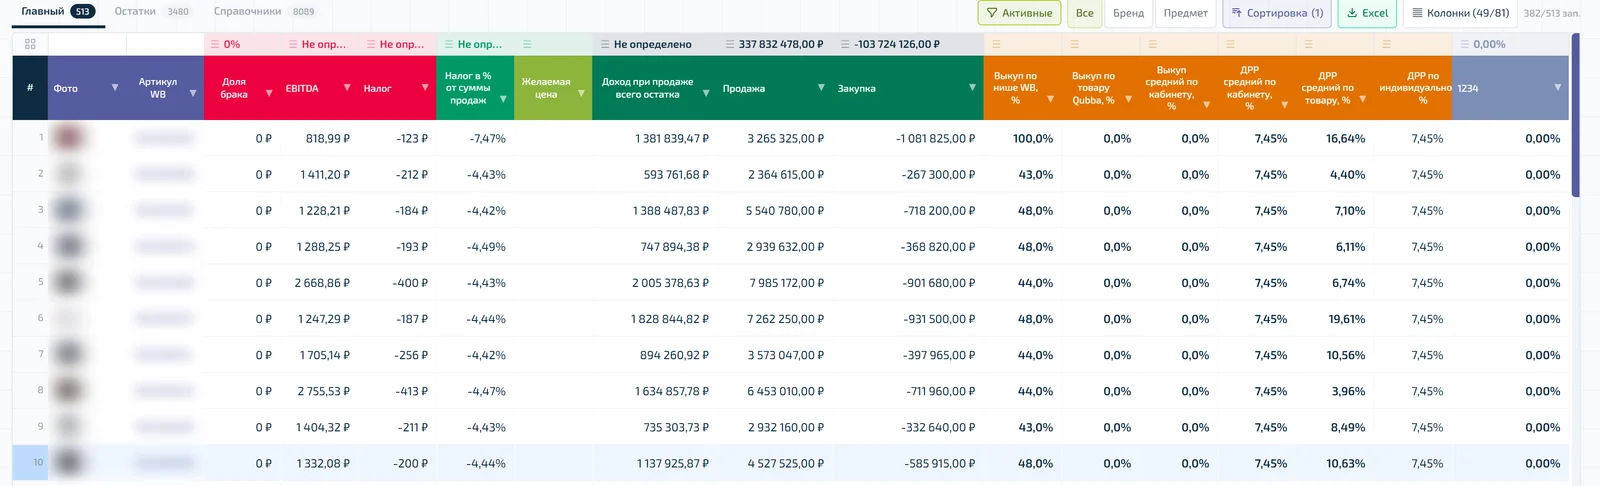Image resolution: width=1600 pixels, height=486 pixels.
Task: Click Закупка value -332 640,00 ₽
Action: [x=938, y=427]
